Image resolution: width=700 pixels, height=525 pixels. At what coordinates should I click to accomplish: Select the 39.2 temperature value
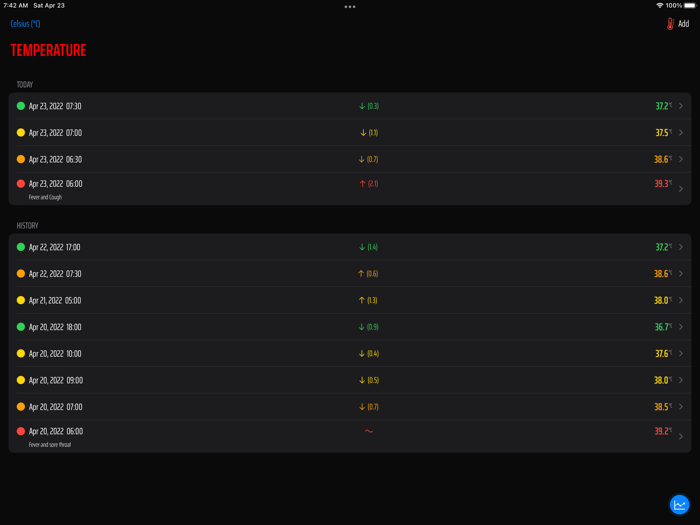pos(663,431)
